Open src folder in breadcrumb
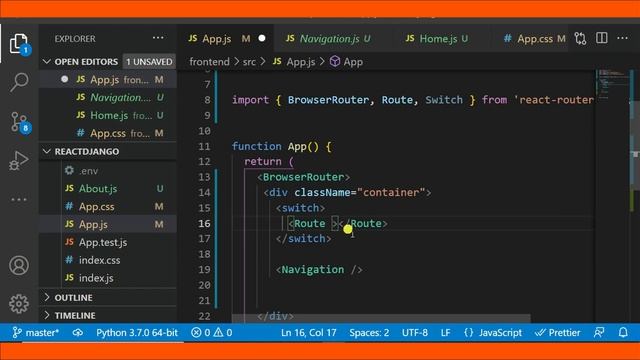 point(249,62)
